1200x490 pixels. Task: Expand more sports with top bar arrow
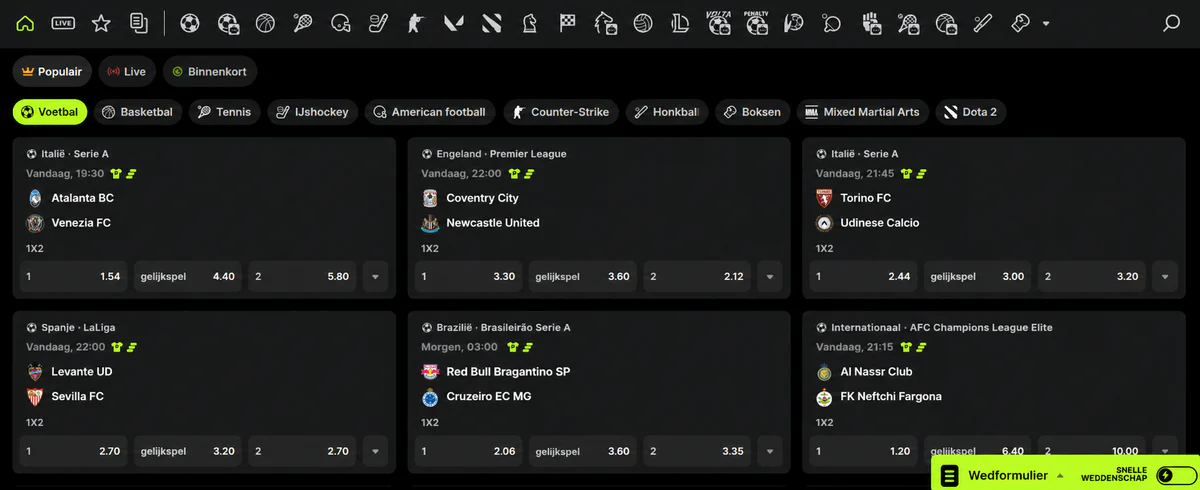(x=1046, y=23)
